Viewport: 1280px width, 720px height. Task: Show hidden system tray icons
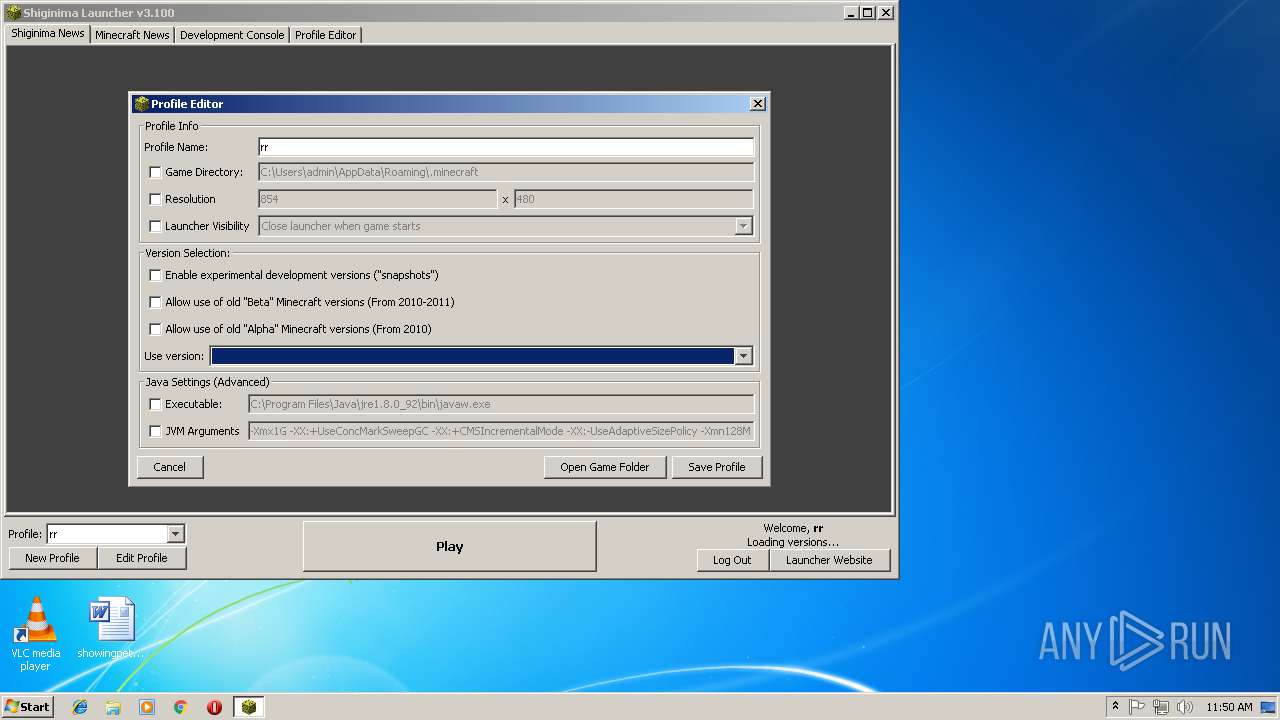tap(1115, 707)
